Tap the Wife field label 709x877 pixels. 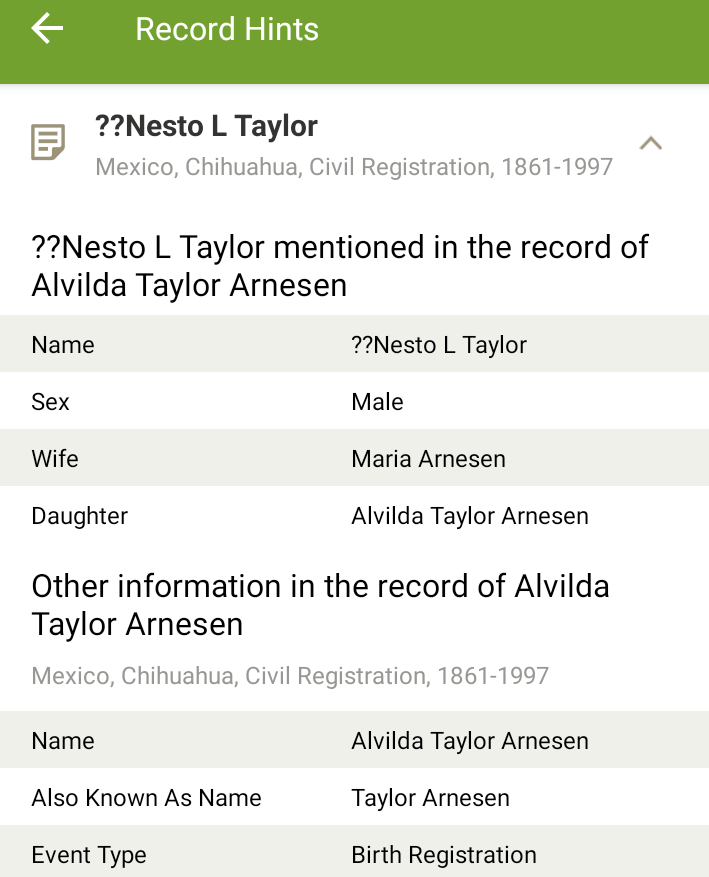tap(55, 459)
